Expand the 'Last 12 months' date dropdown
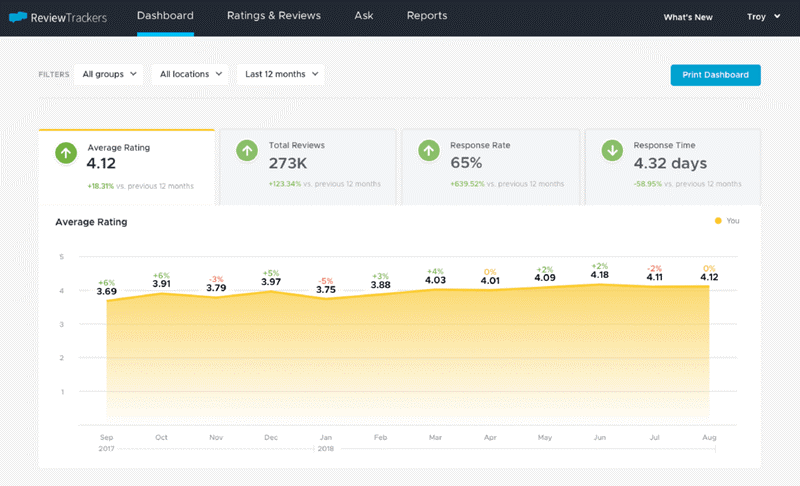Viewport: 800px width, 486px height. click(x=281, y=74)
